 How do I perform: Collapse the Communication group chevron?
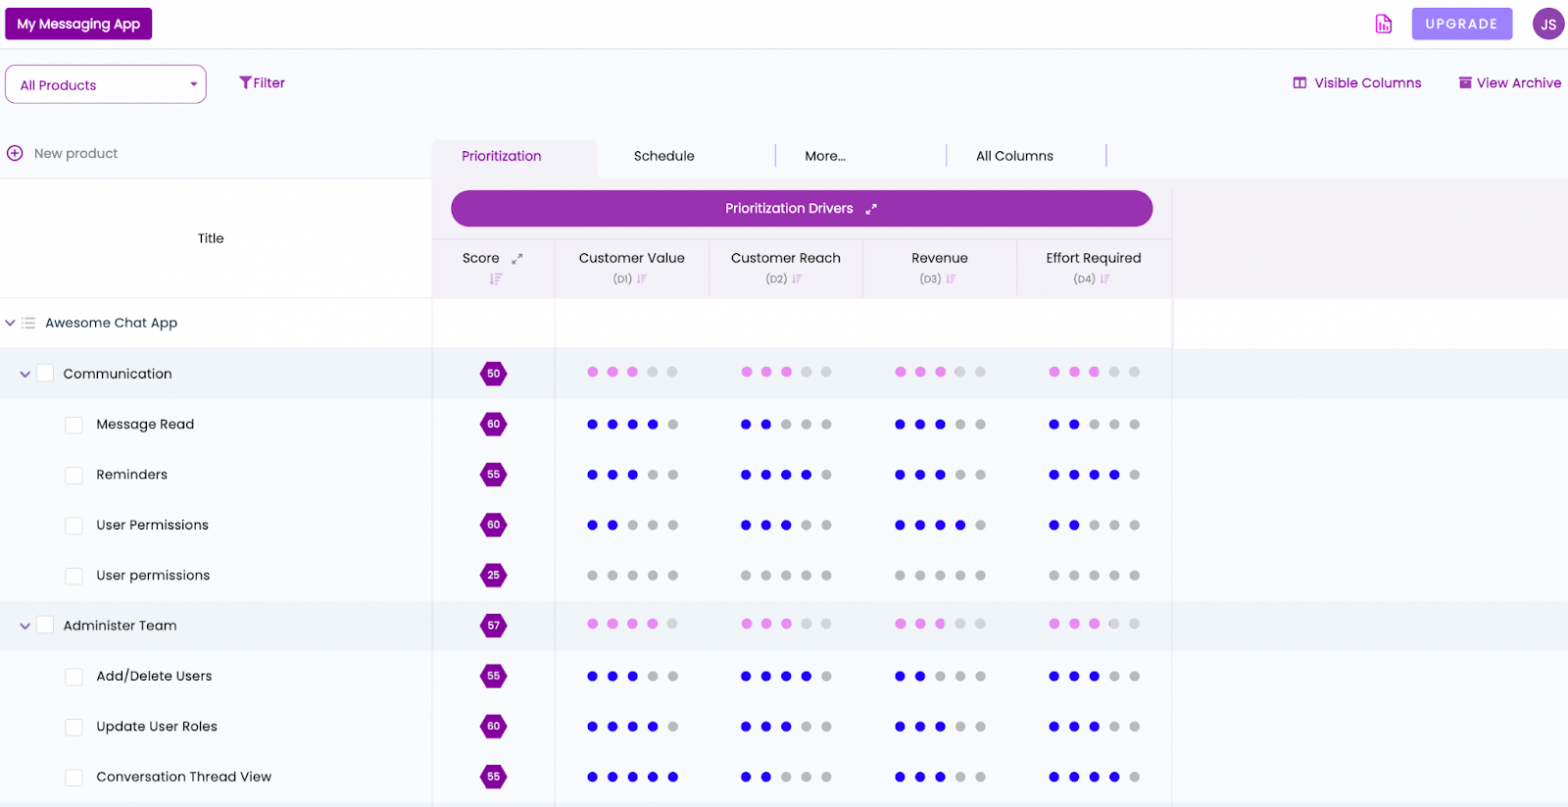(x=26, y=374)
